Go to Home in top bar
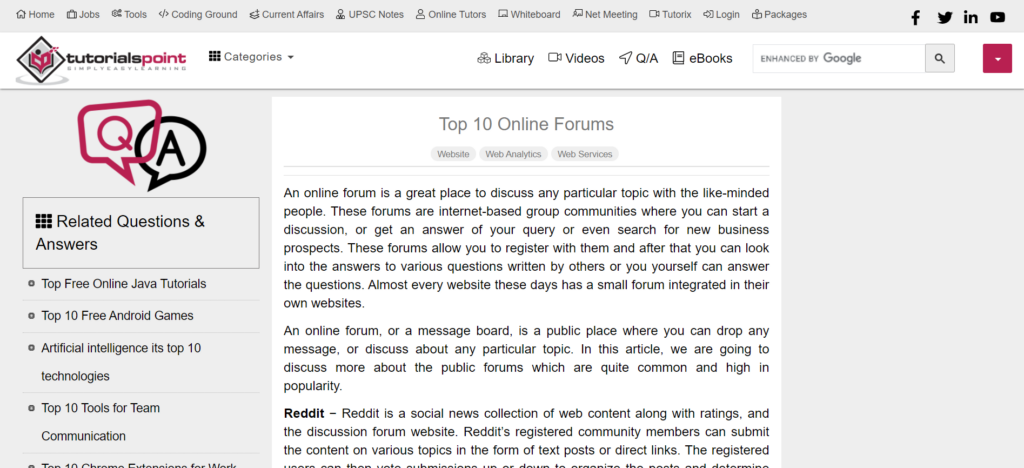1024x468 pixels. coord(35,14)
